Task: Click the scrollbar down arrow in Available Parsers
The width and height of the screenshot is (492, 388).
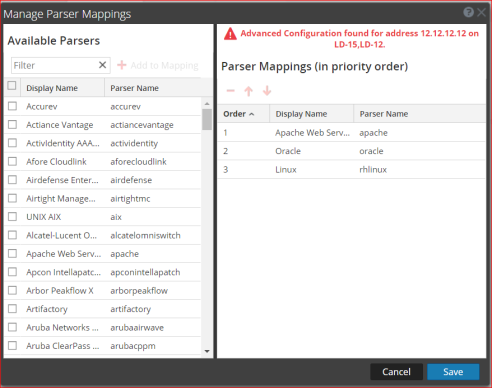Action: point(207,351)
